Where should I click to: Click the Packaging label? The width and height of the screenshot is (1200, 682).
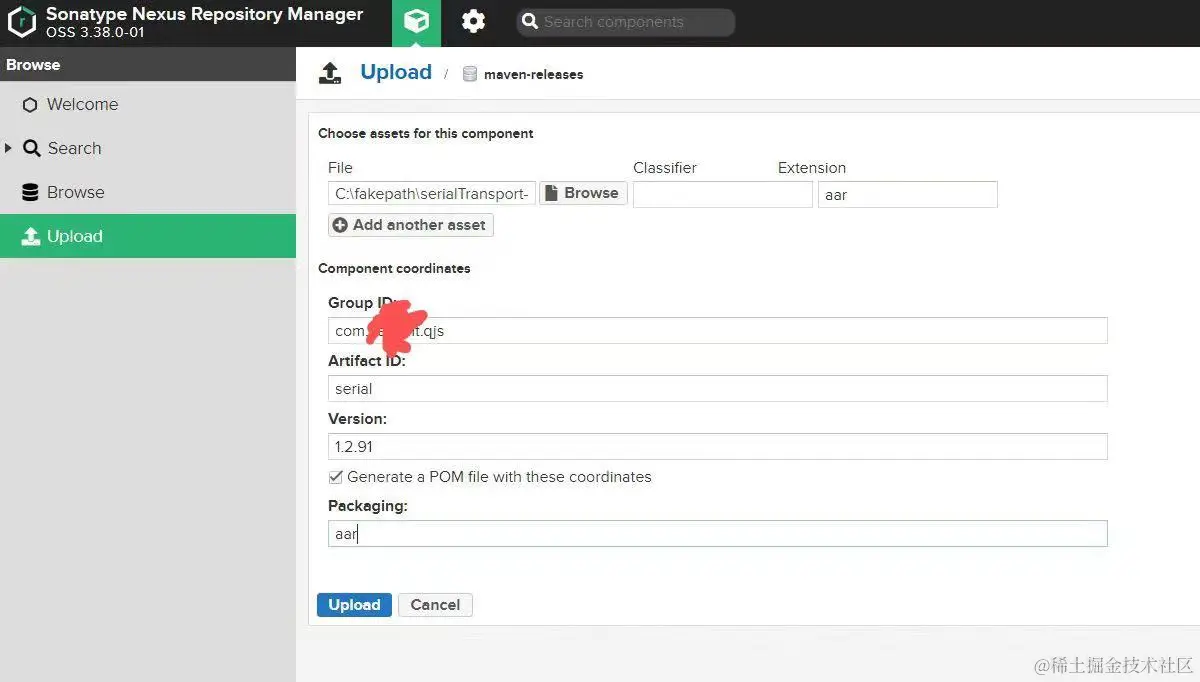[x=368, y=506]
